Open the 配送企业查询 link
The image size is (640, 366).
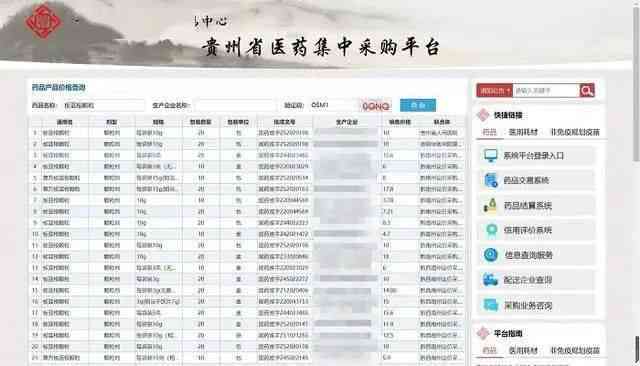pyautogui.click(x=528, y=280)
